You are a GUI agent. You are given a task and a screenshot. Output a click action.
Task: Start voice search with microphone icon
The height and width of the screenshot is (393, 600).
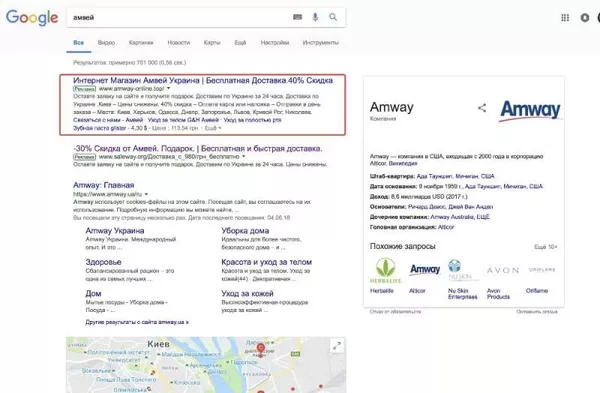click(315, 17)
